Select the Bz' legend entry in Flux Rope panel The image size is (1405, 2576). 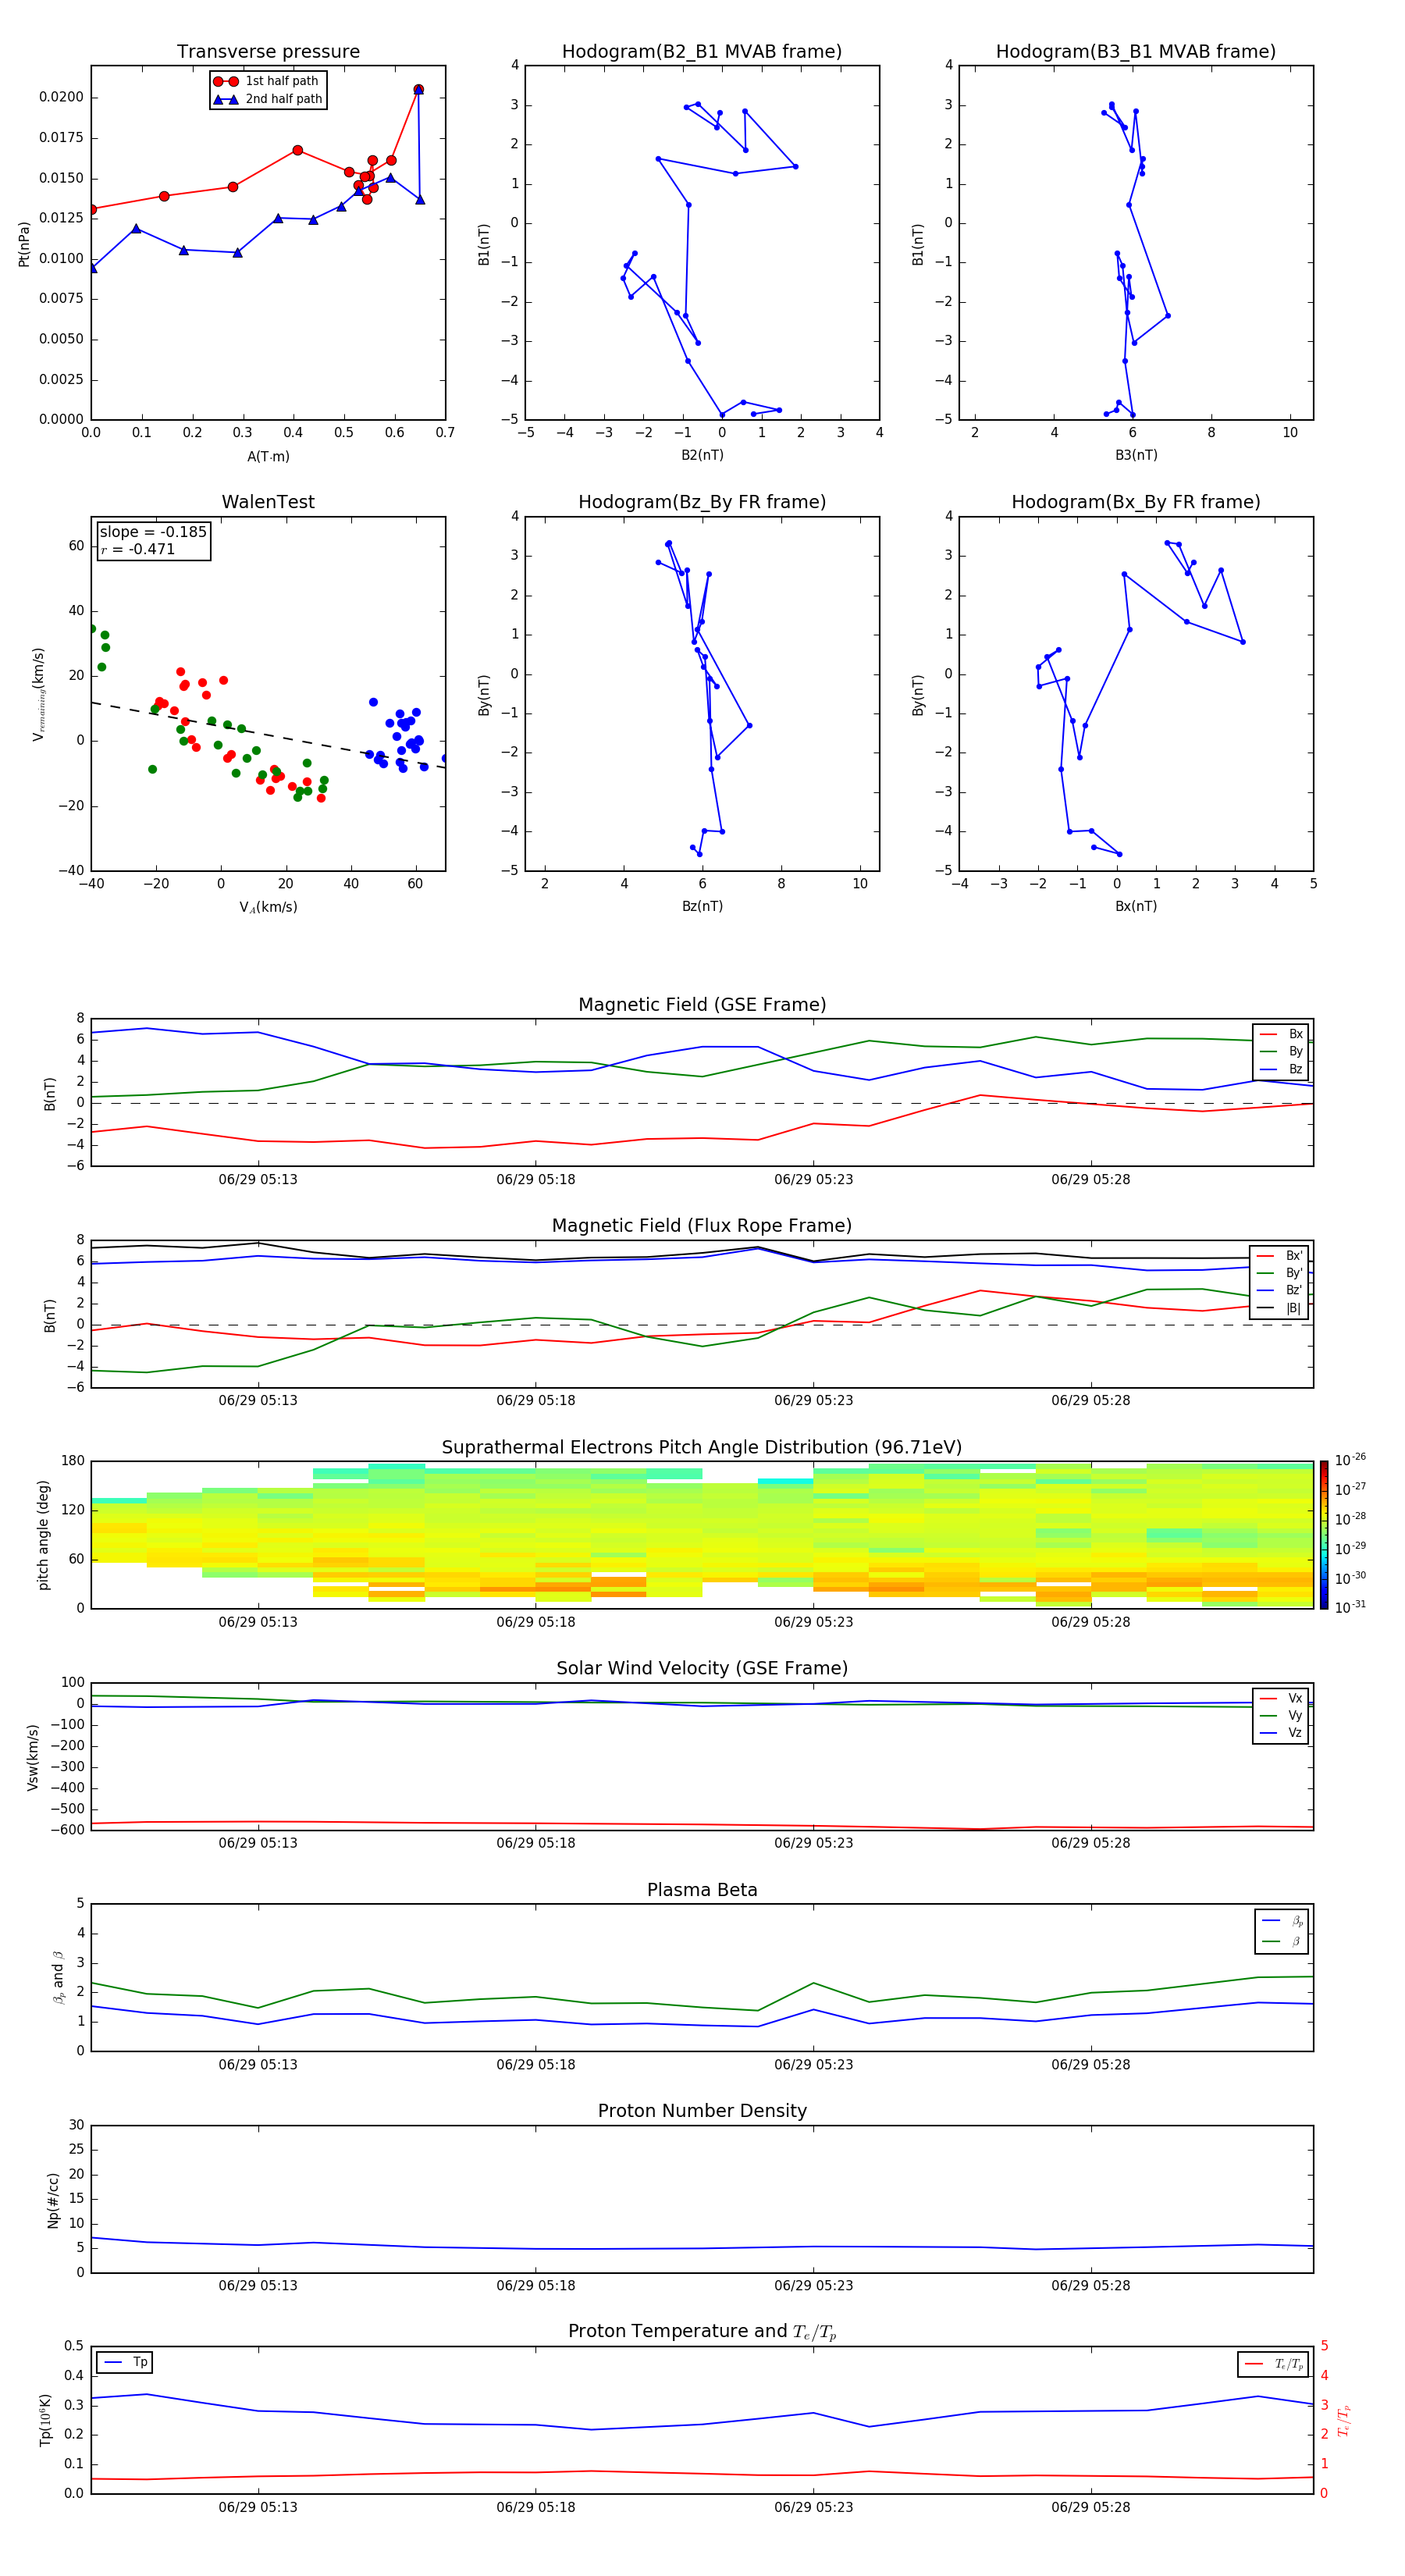point(1279,1290)
